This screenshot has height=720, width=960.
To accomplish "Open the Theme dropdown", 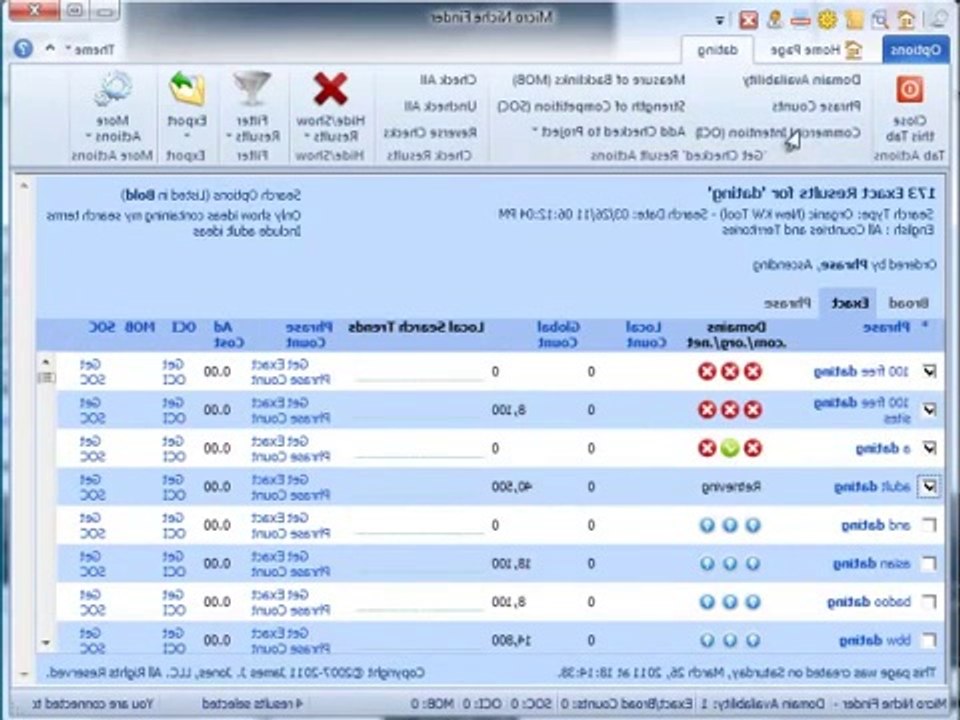I will coord(89,50).
